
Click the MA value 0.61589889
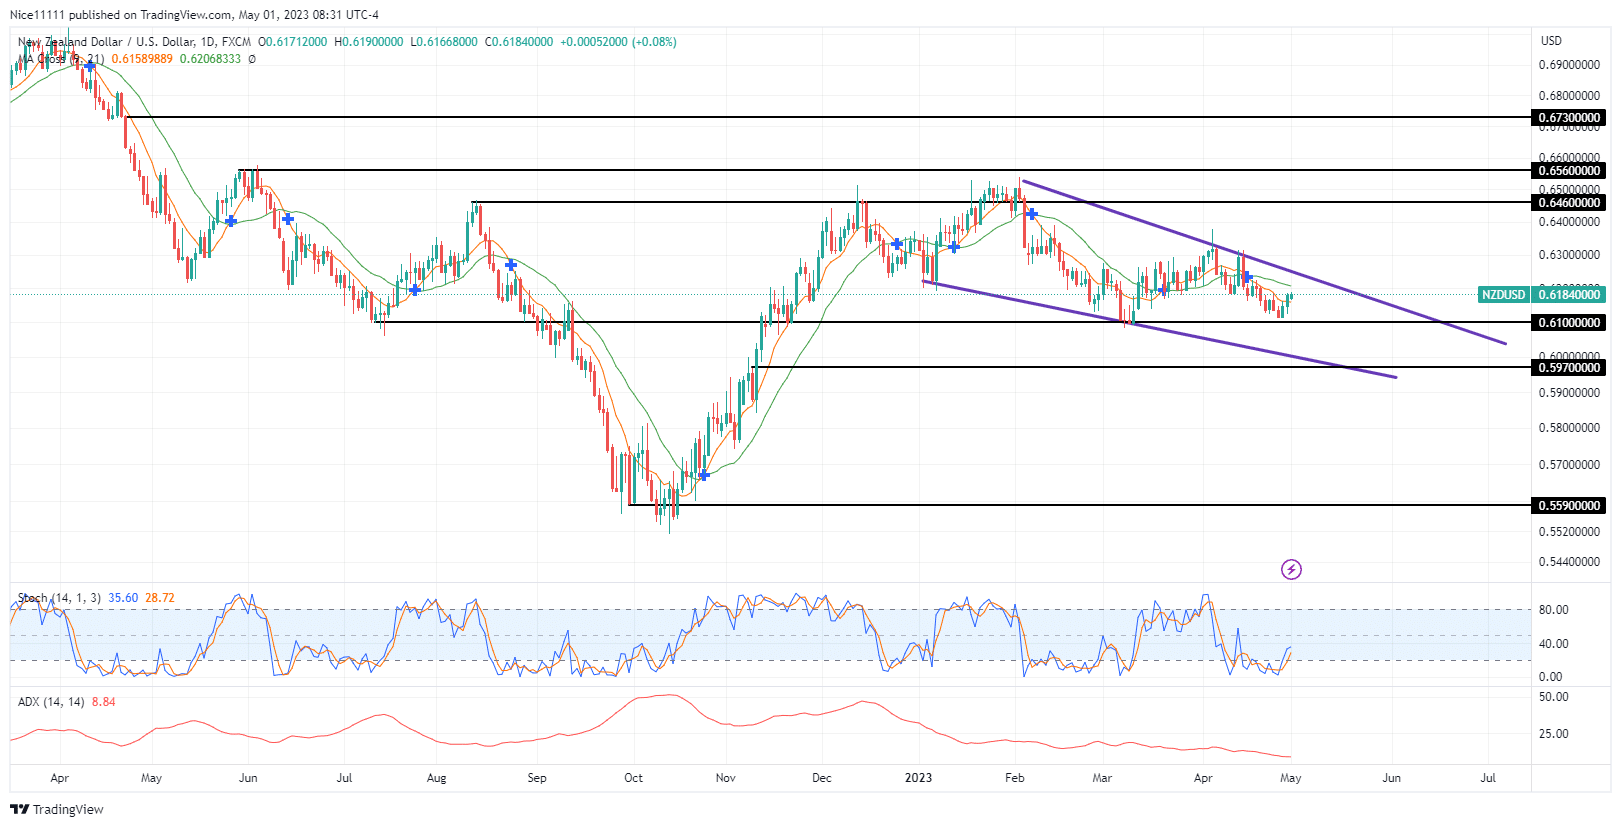pos(142,59)
